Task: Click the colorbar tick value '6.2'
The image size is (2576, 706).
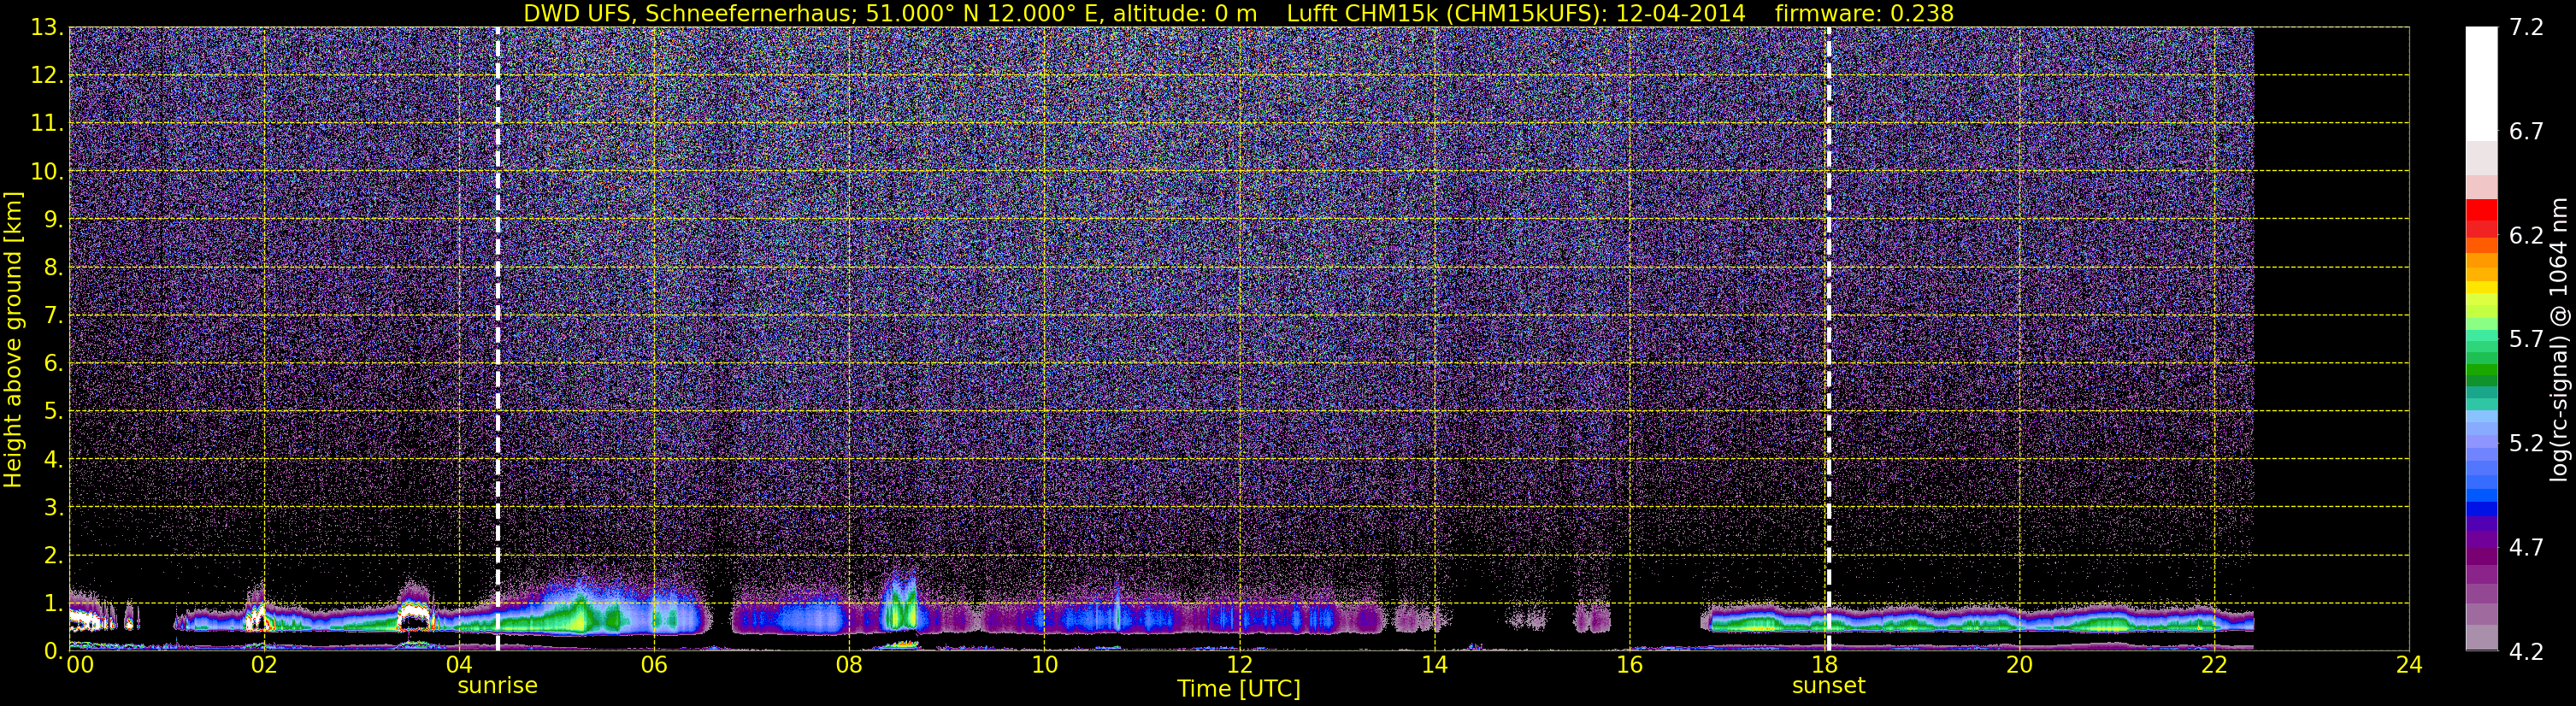Action: 2525,236
